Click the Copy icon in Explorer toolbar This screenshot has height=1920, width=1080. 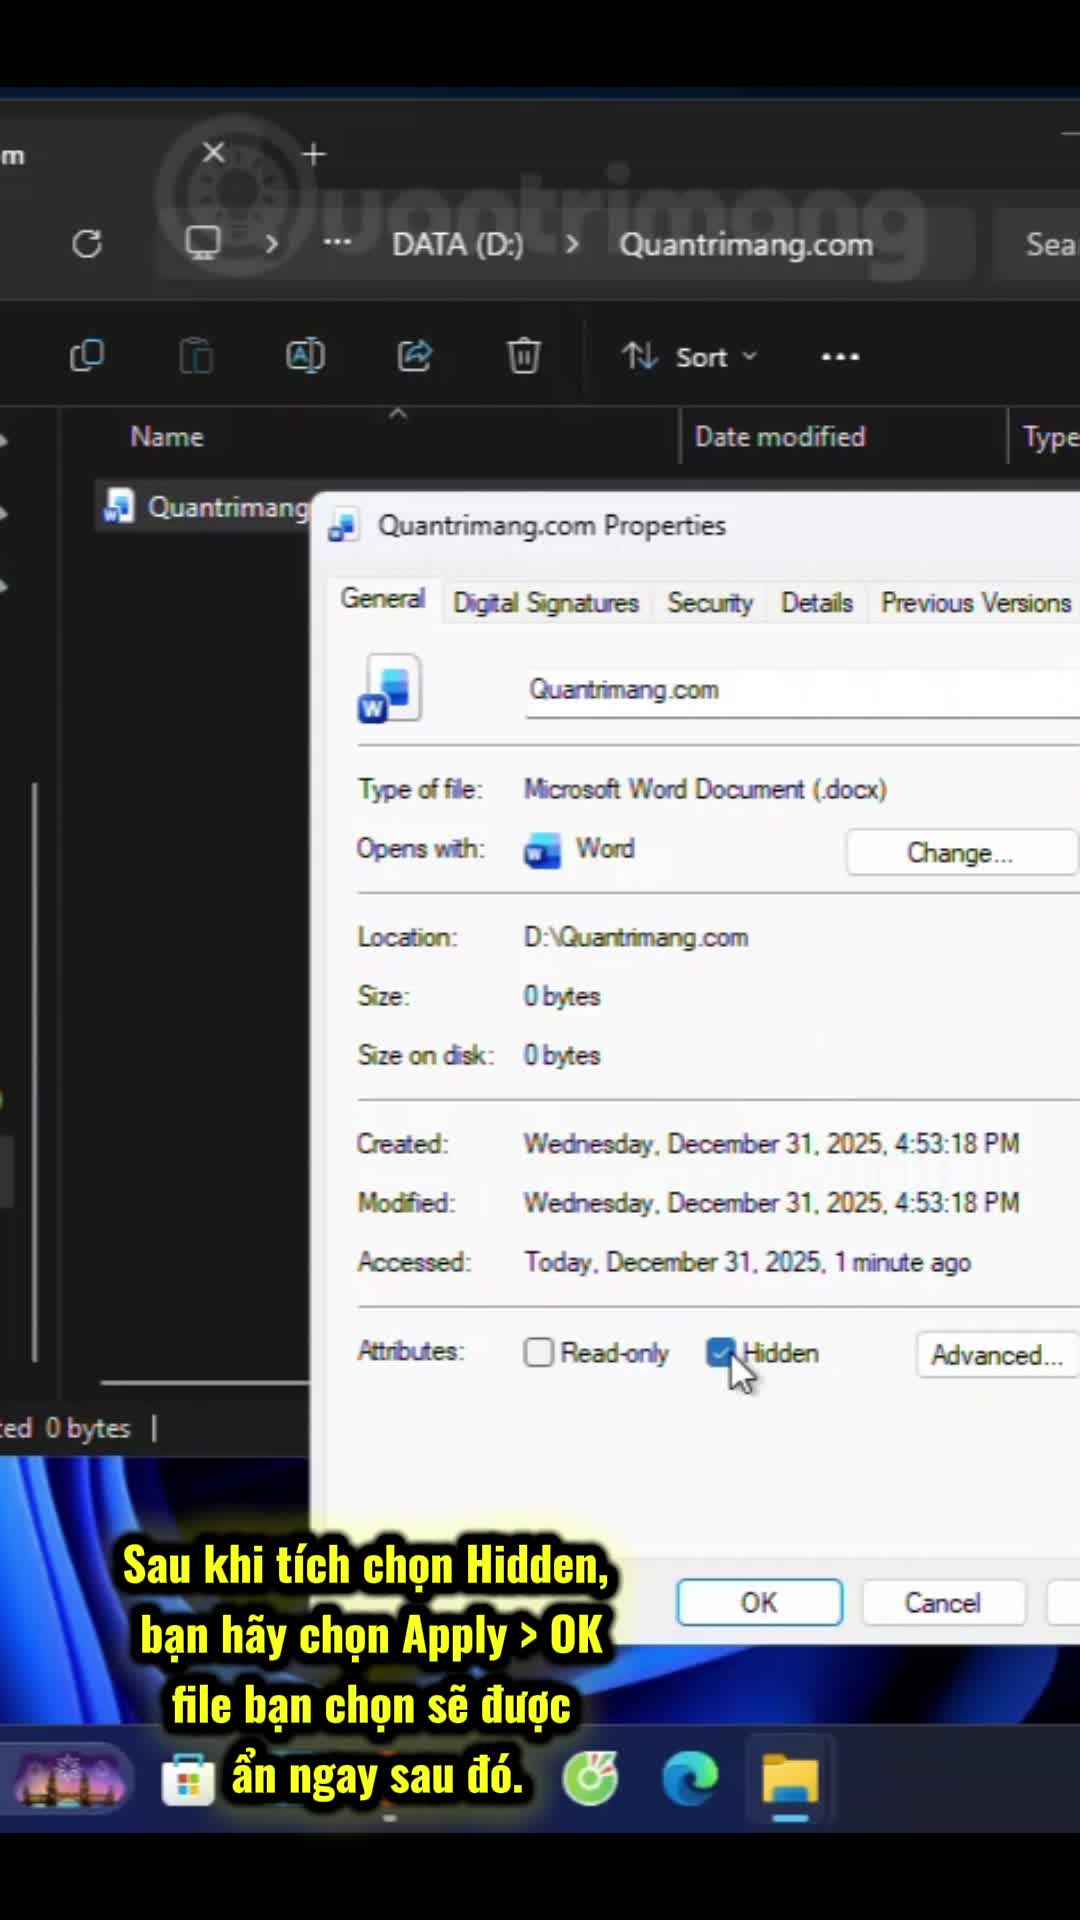click(x=87, y=356)
